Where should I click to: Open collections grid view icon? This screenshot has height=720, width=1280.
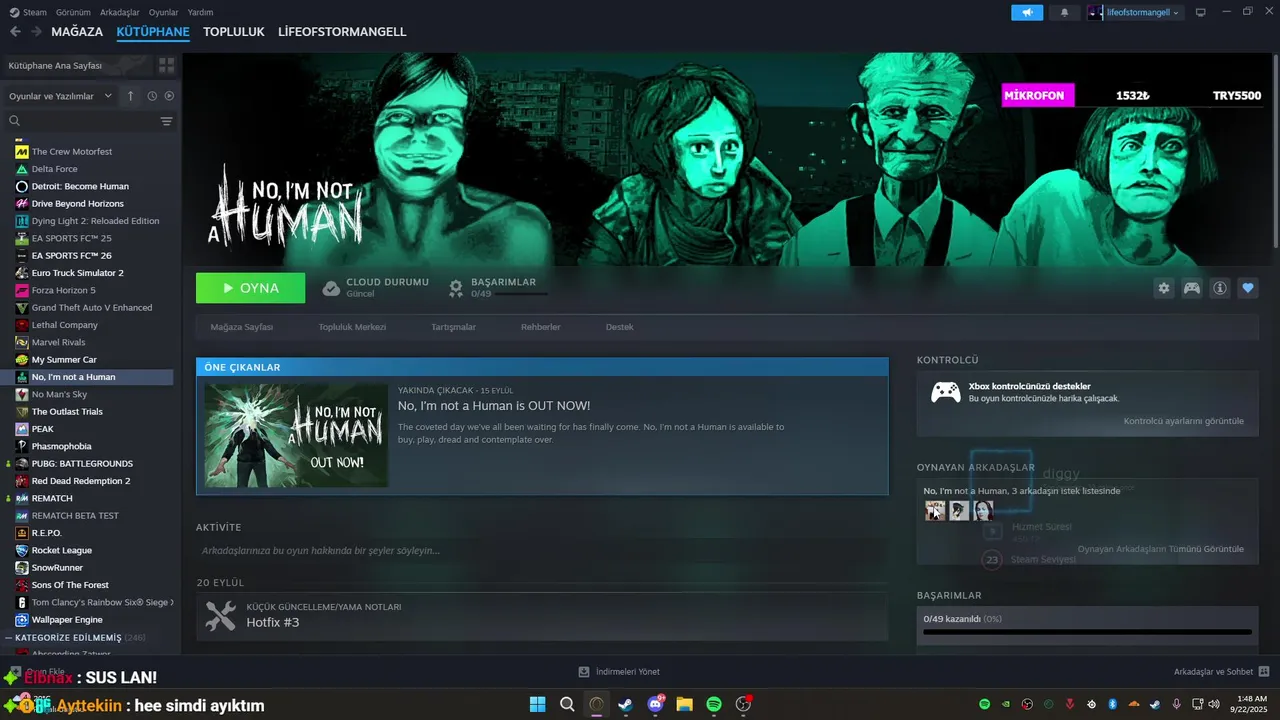(x=166, y=65)
